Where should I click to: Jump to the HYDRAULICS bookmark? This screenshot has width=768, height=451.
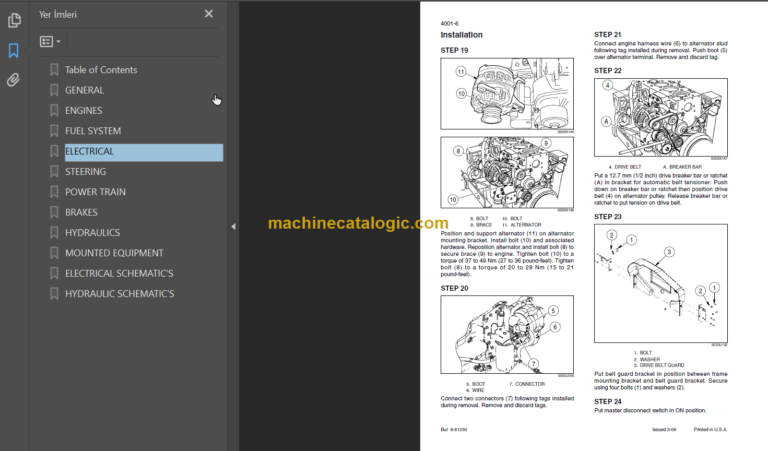(93, 233)
